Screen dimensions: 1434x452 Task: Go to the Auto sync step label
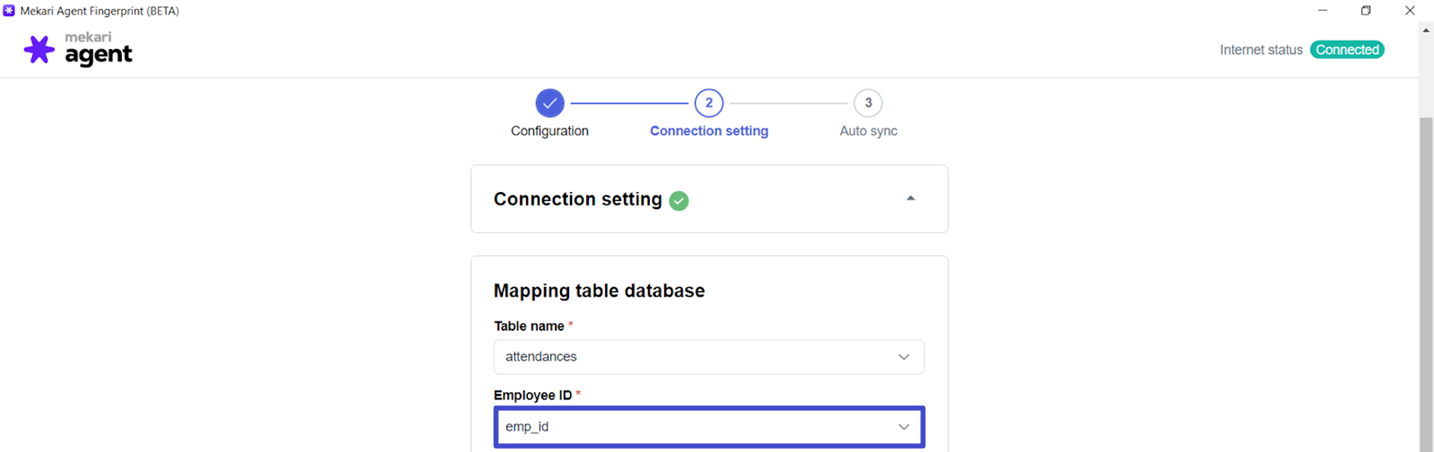[x=868, y=131]
